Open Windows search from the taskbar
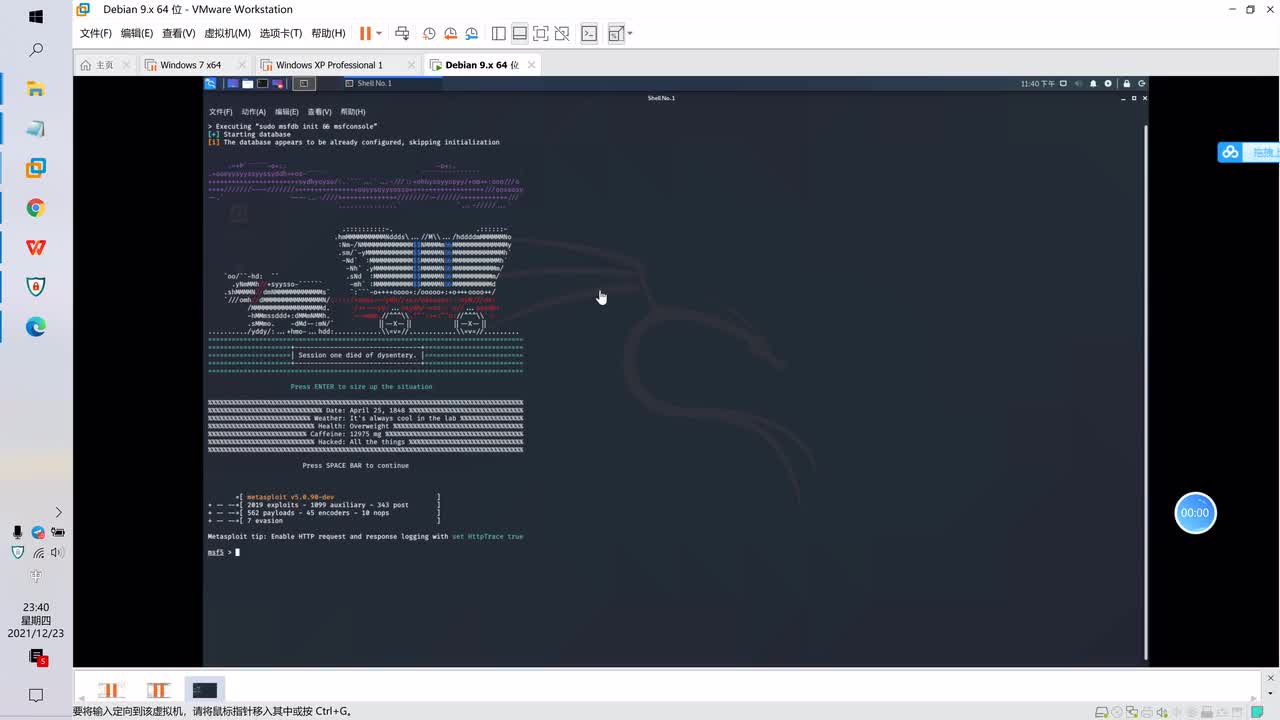The width and height of the screenshot is (1280, 720). (36, 50)
